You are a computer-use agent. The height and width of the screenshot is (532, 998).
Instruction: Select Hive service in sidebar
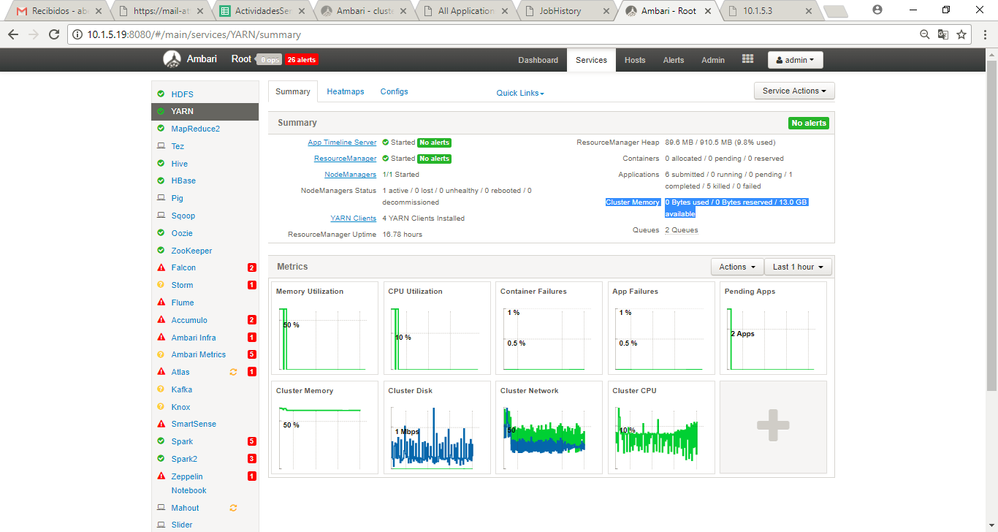point(179,164)
